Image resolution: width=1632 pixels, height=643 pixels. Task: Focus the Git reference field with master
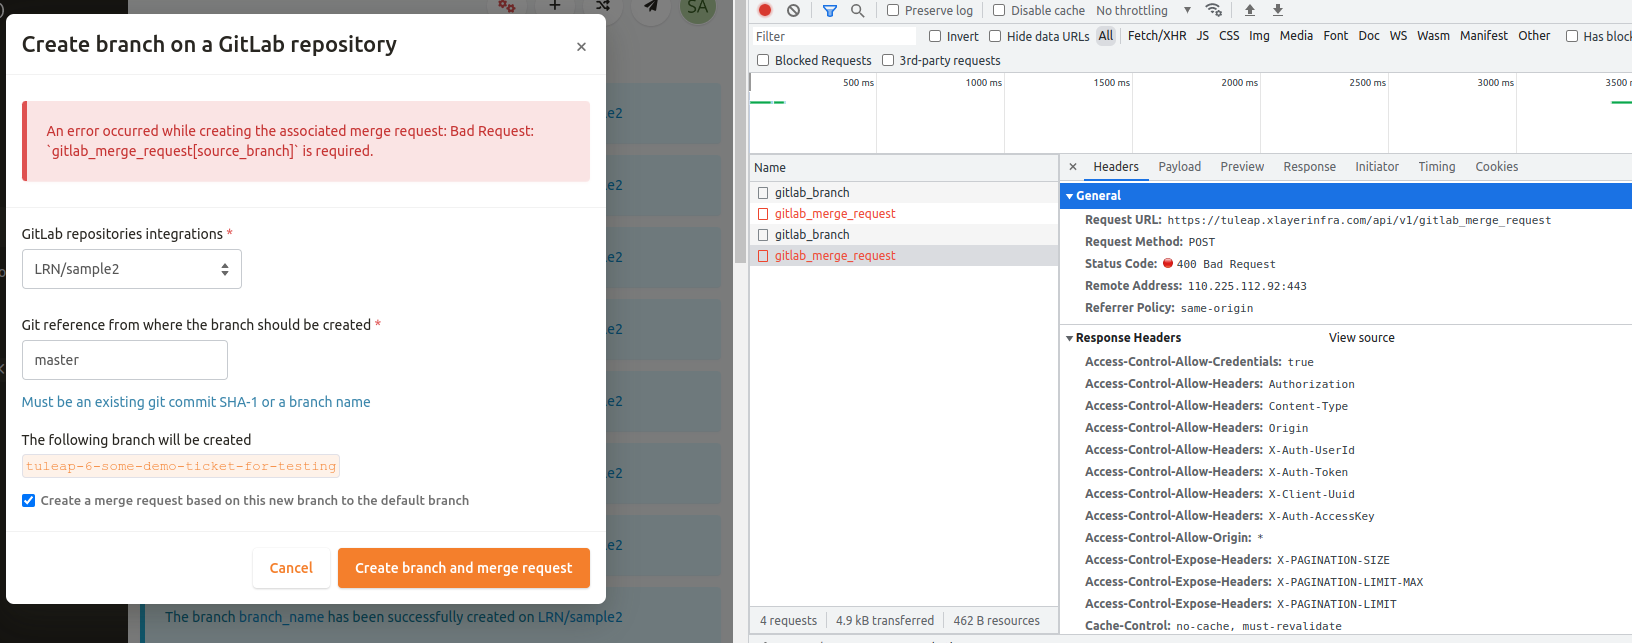tap(125, 360)
